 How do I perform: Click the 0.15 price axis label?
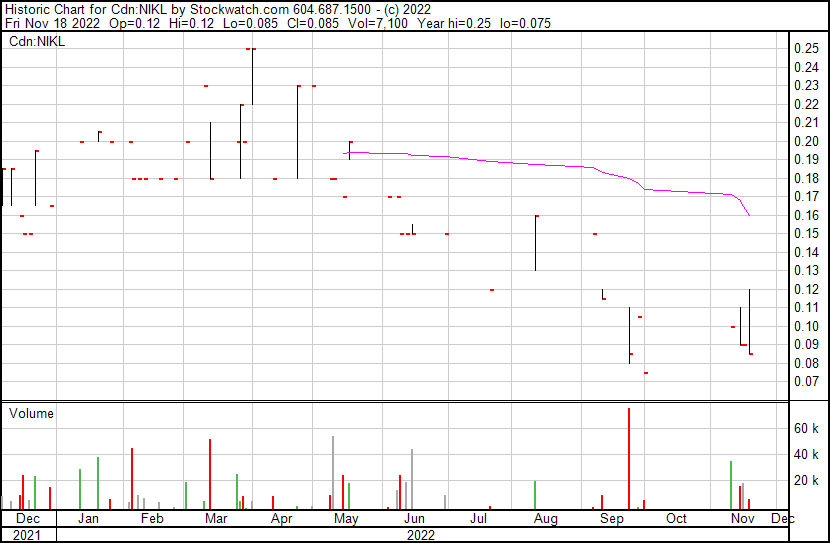point(806,233)
